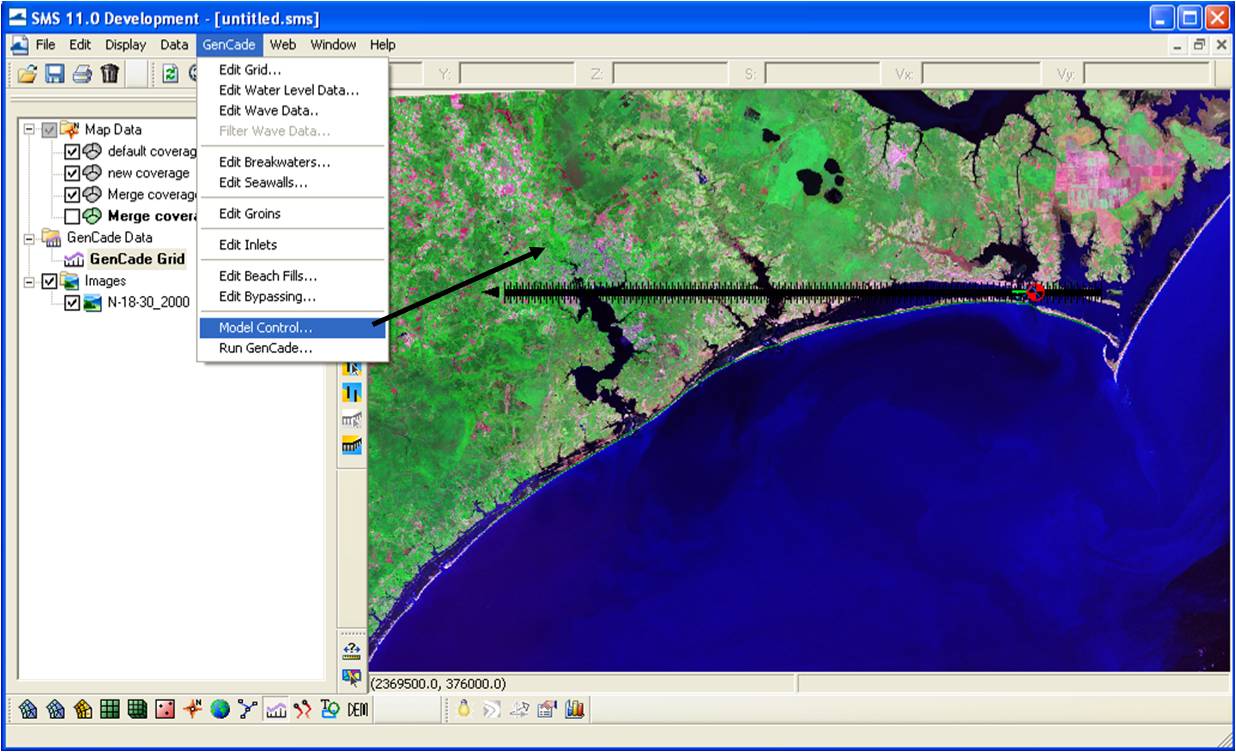Click the trash can Delete icon
Image resolution: width=1236 pixels, height=752 pixels.
[x=110, y=73]
